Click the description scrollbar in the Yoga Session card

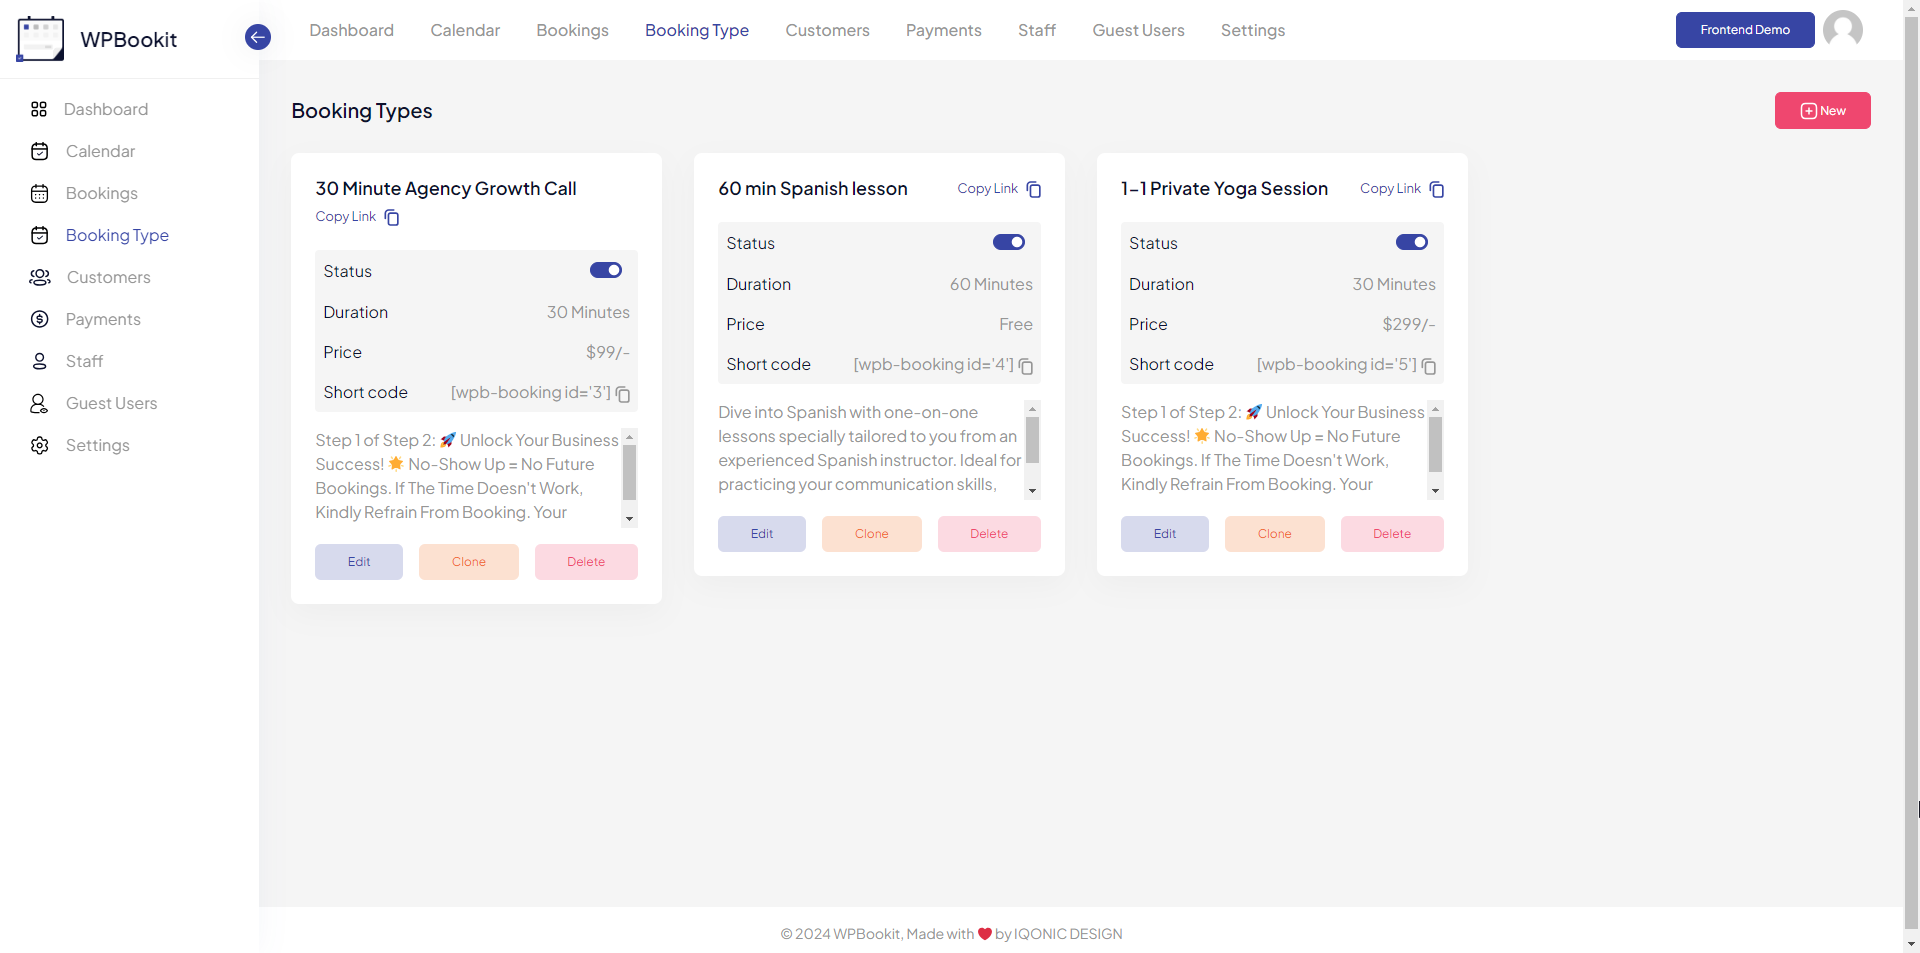coord(1436,450)
